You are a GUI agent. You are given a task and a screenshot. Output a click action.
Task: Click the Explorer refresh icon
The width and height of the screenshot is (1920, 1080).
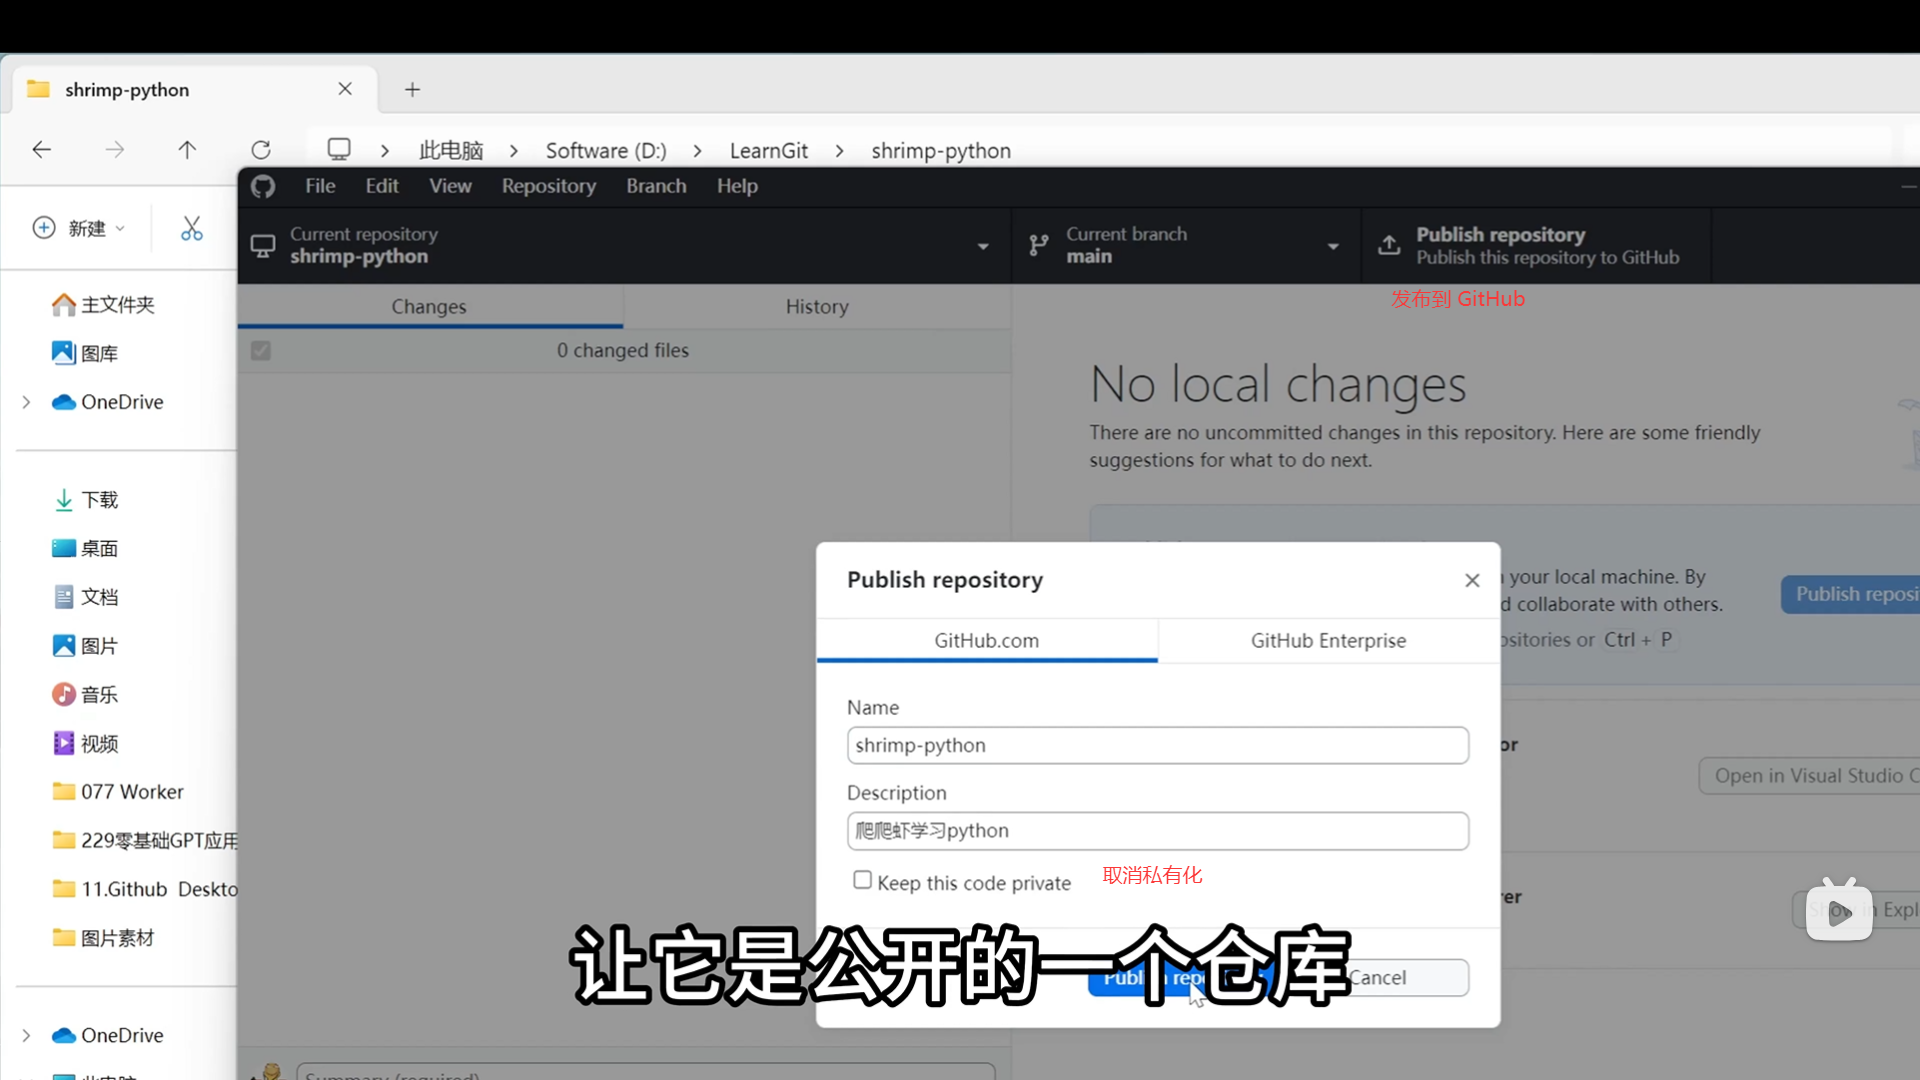(261, 150)
